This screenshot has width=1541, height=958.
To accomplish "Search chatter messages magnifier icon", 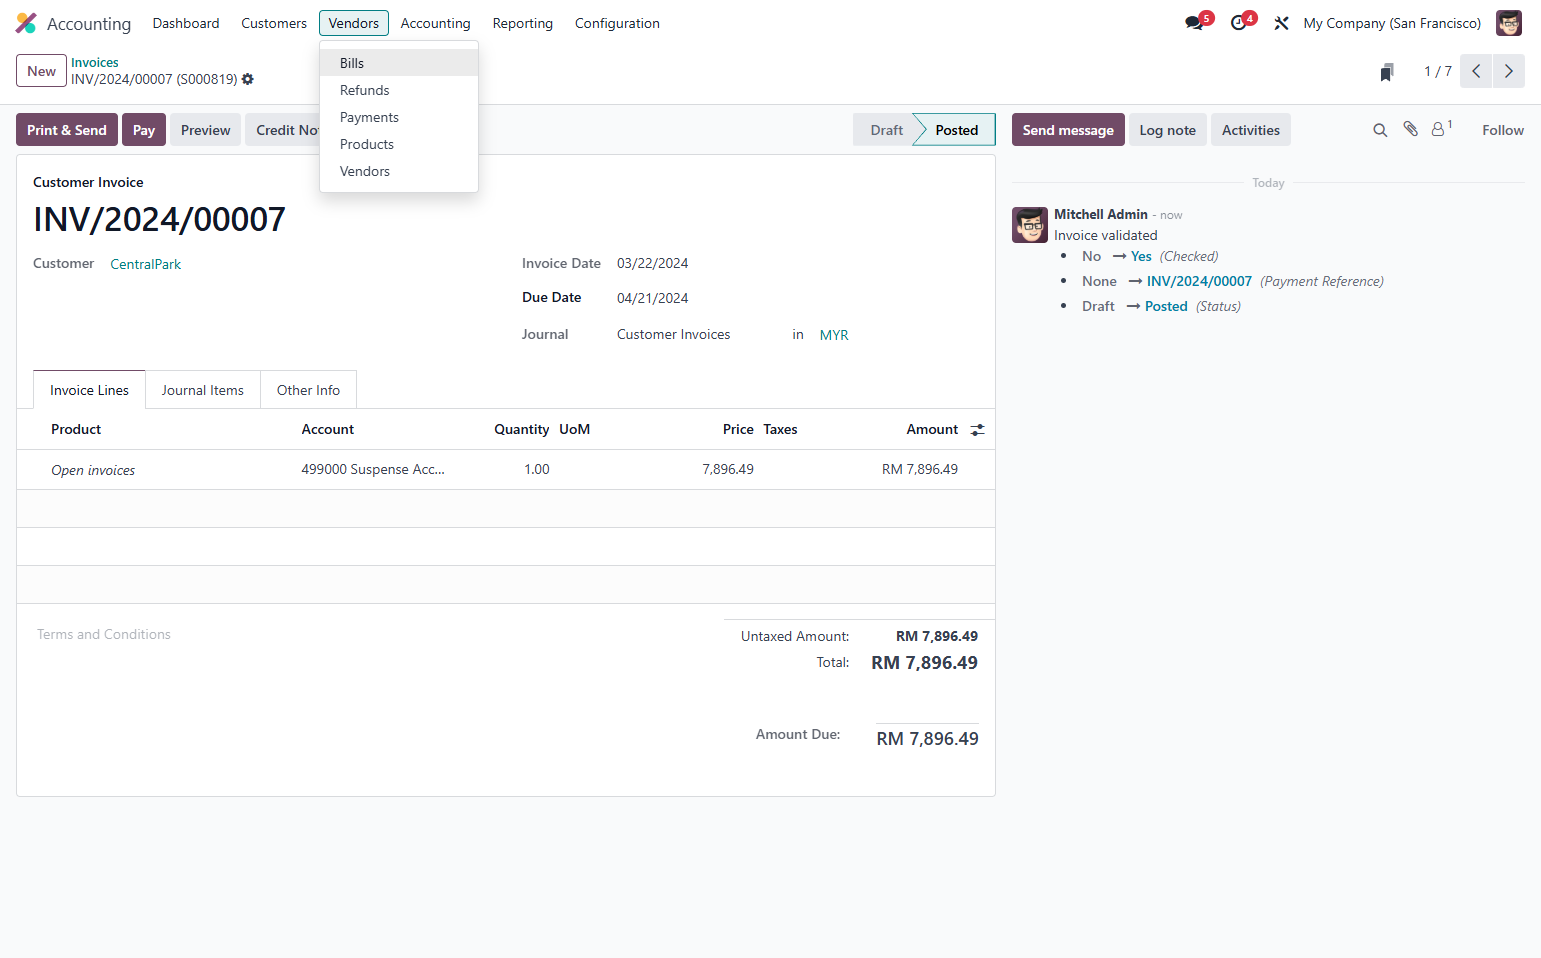I will click(x=1380, y=130).
